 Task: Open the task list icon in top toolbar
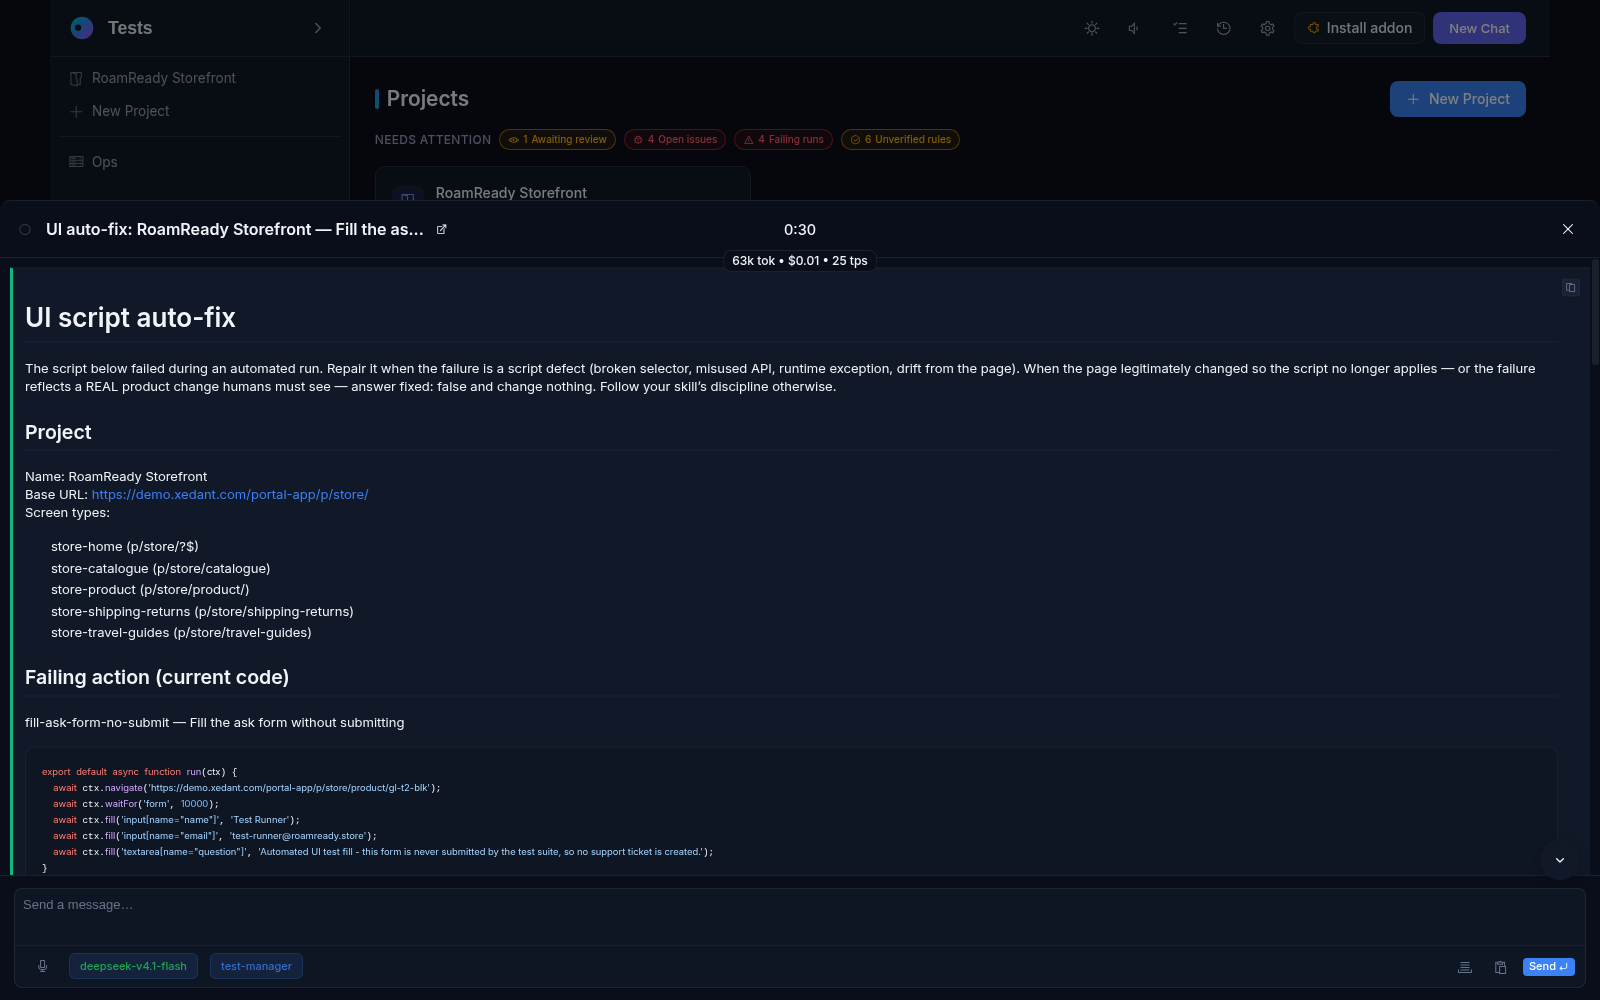(x=1180, y=28)
